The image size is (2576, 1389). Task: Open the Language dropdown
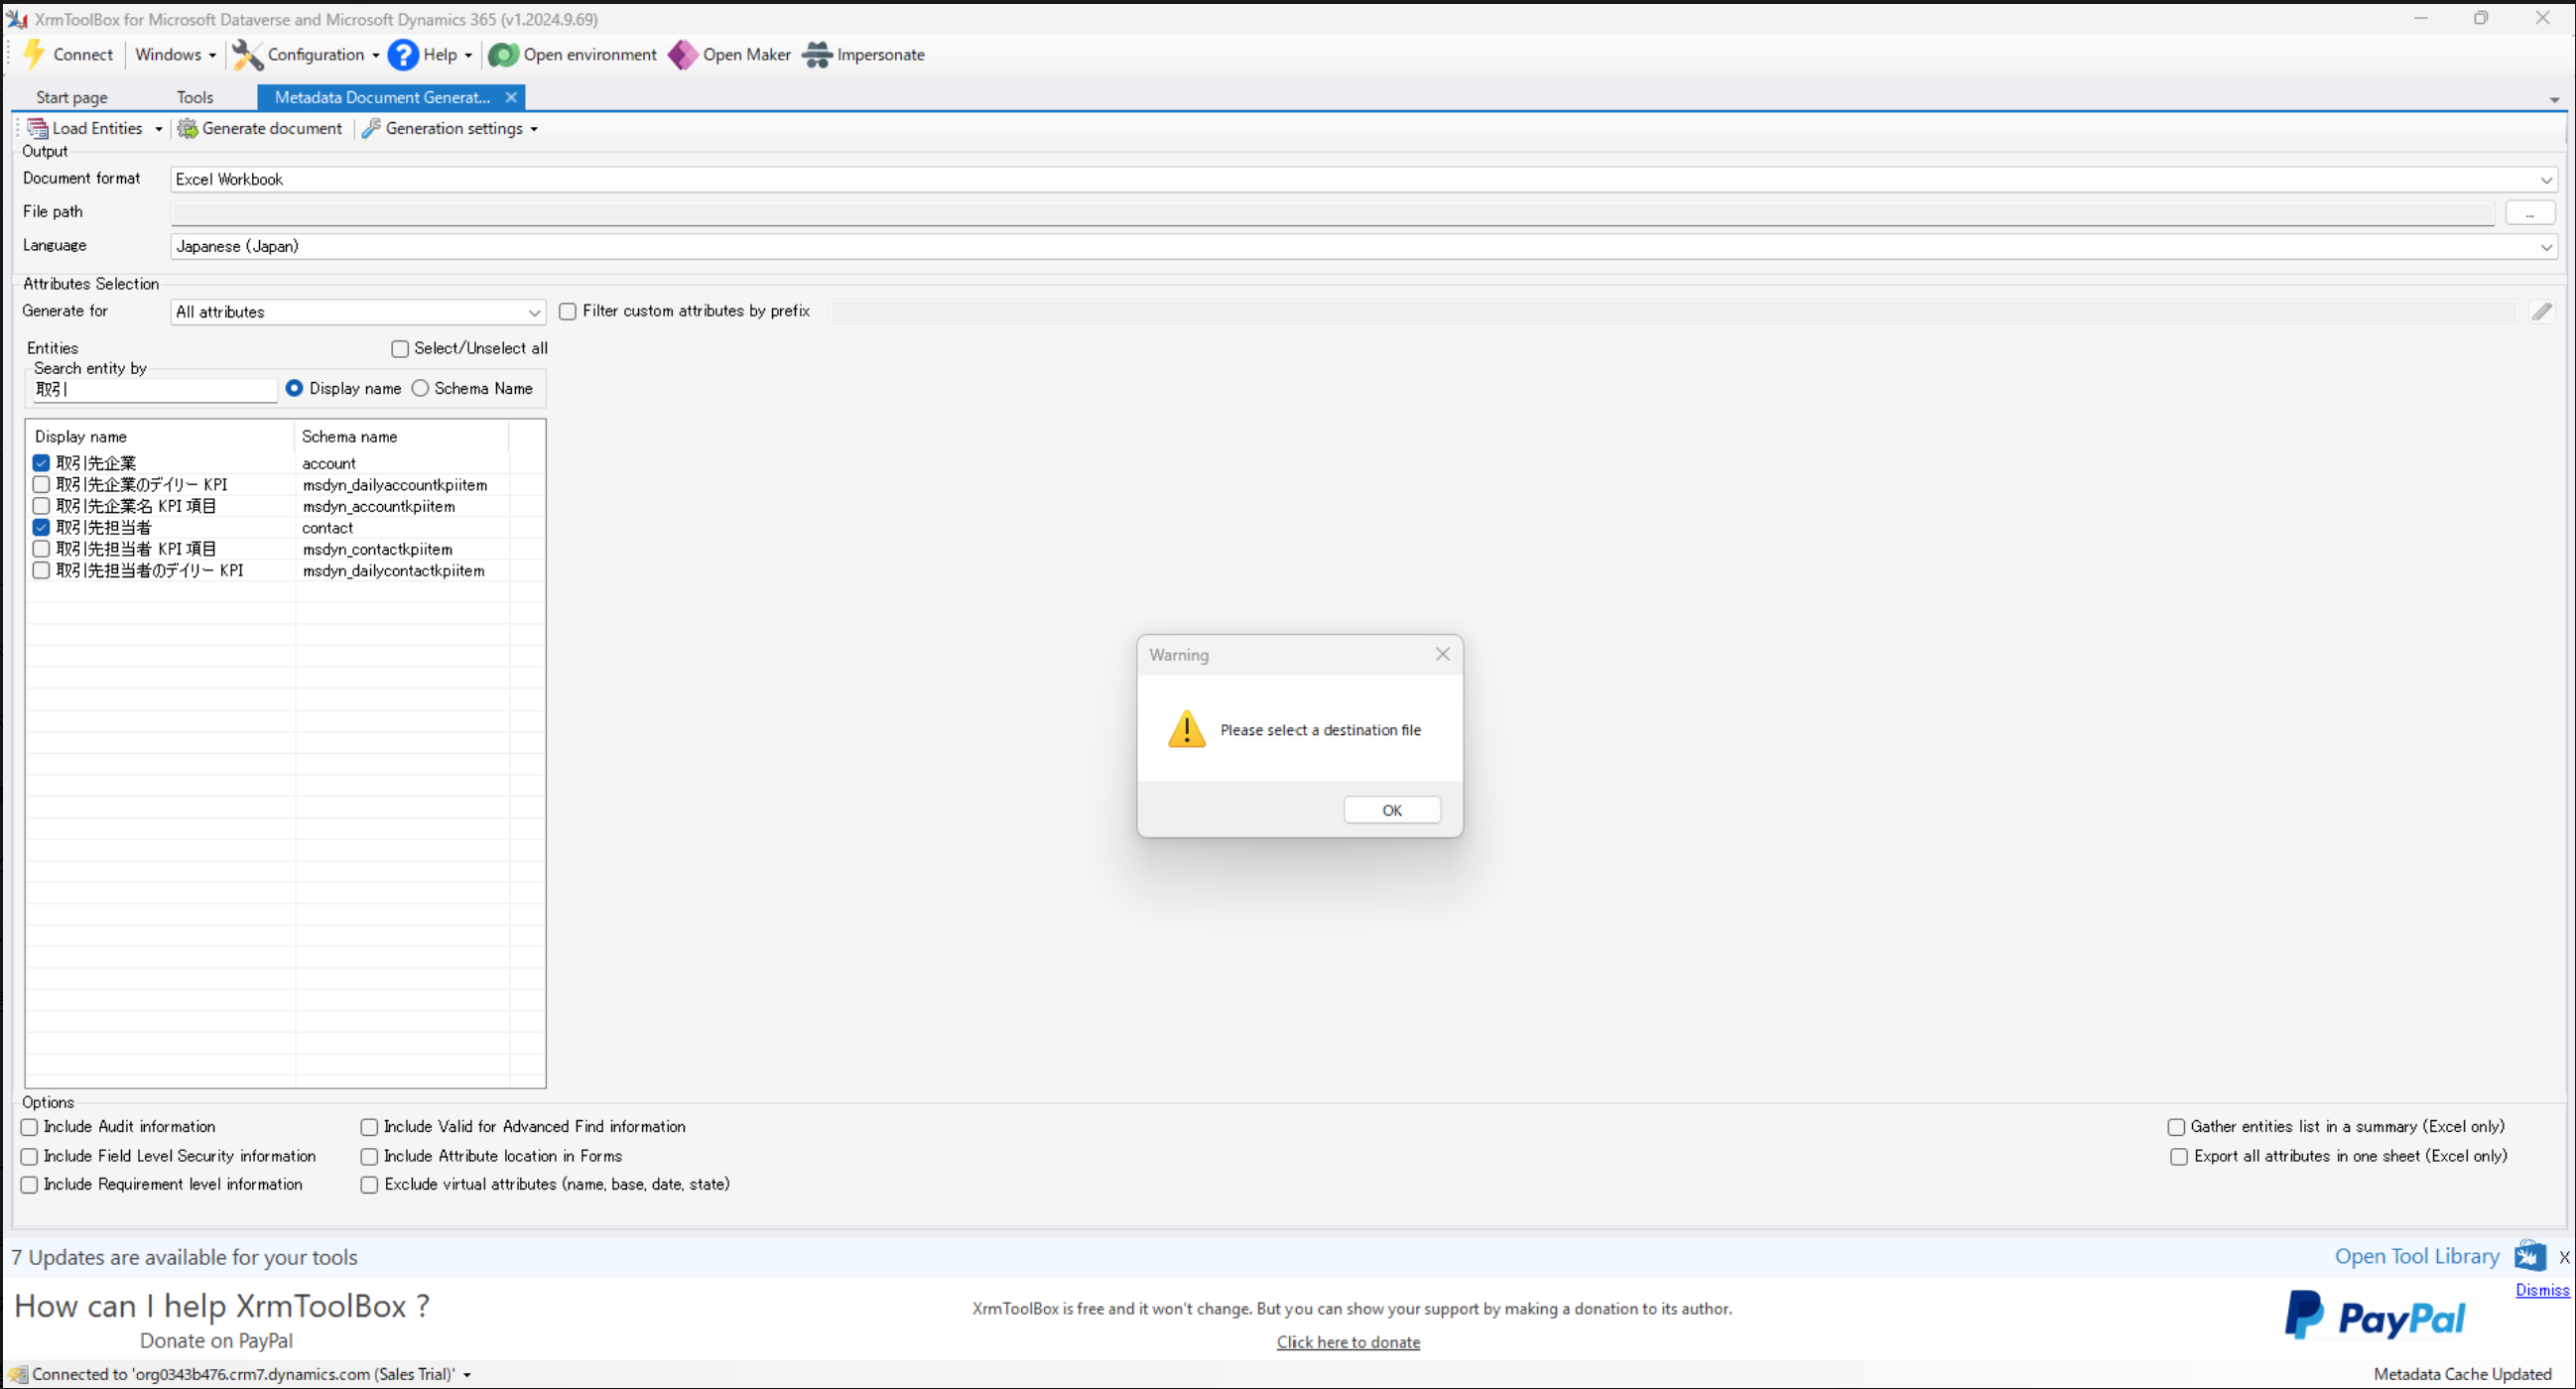pyautogui.click(x=2546, y=247)
